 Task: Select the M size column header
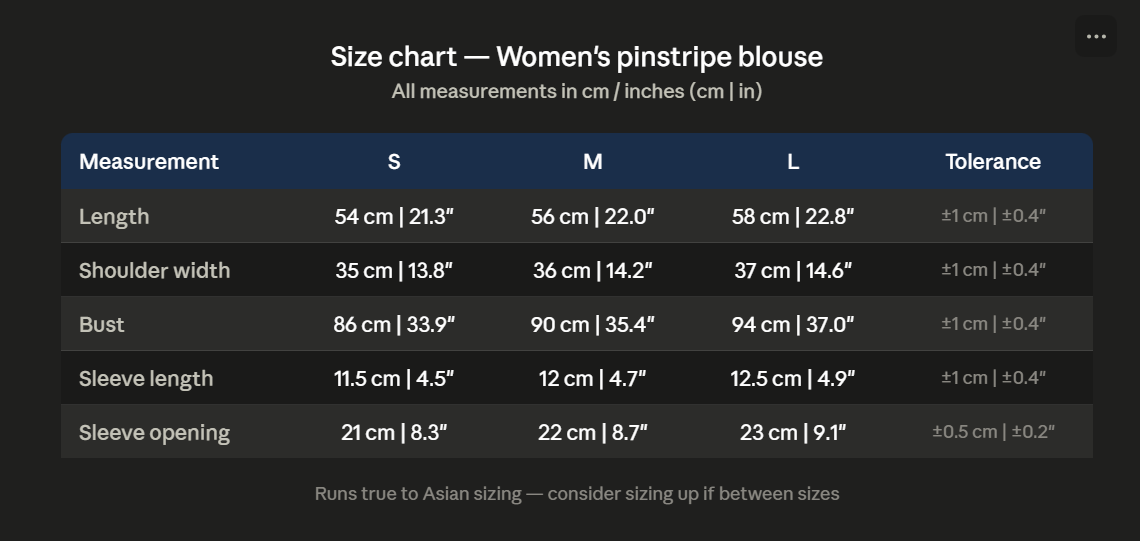593,161
